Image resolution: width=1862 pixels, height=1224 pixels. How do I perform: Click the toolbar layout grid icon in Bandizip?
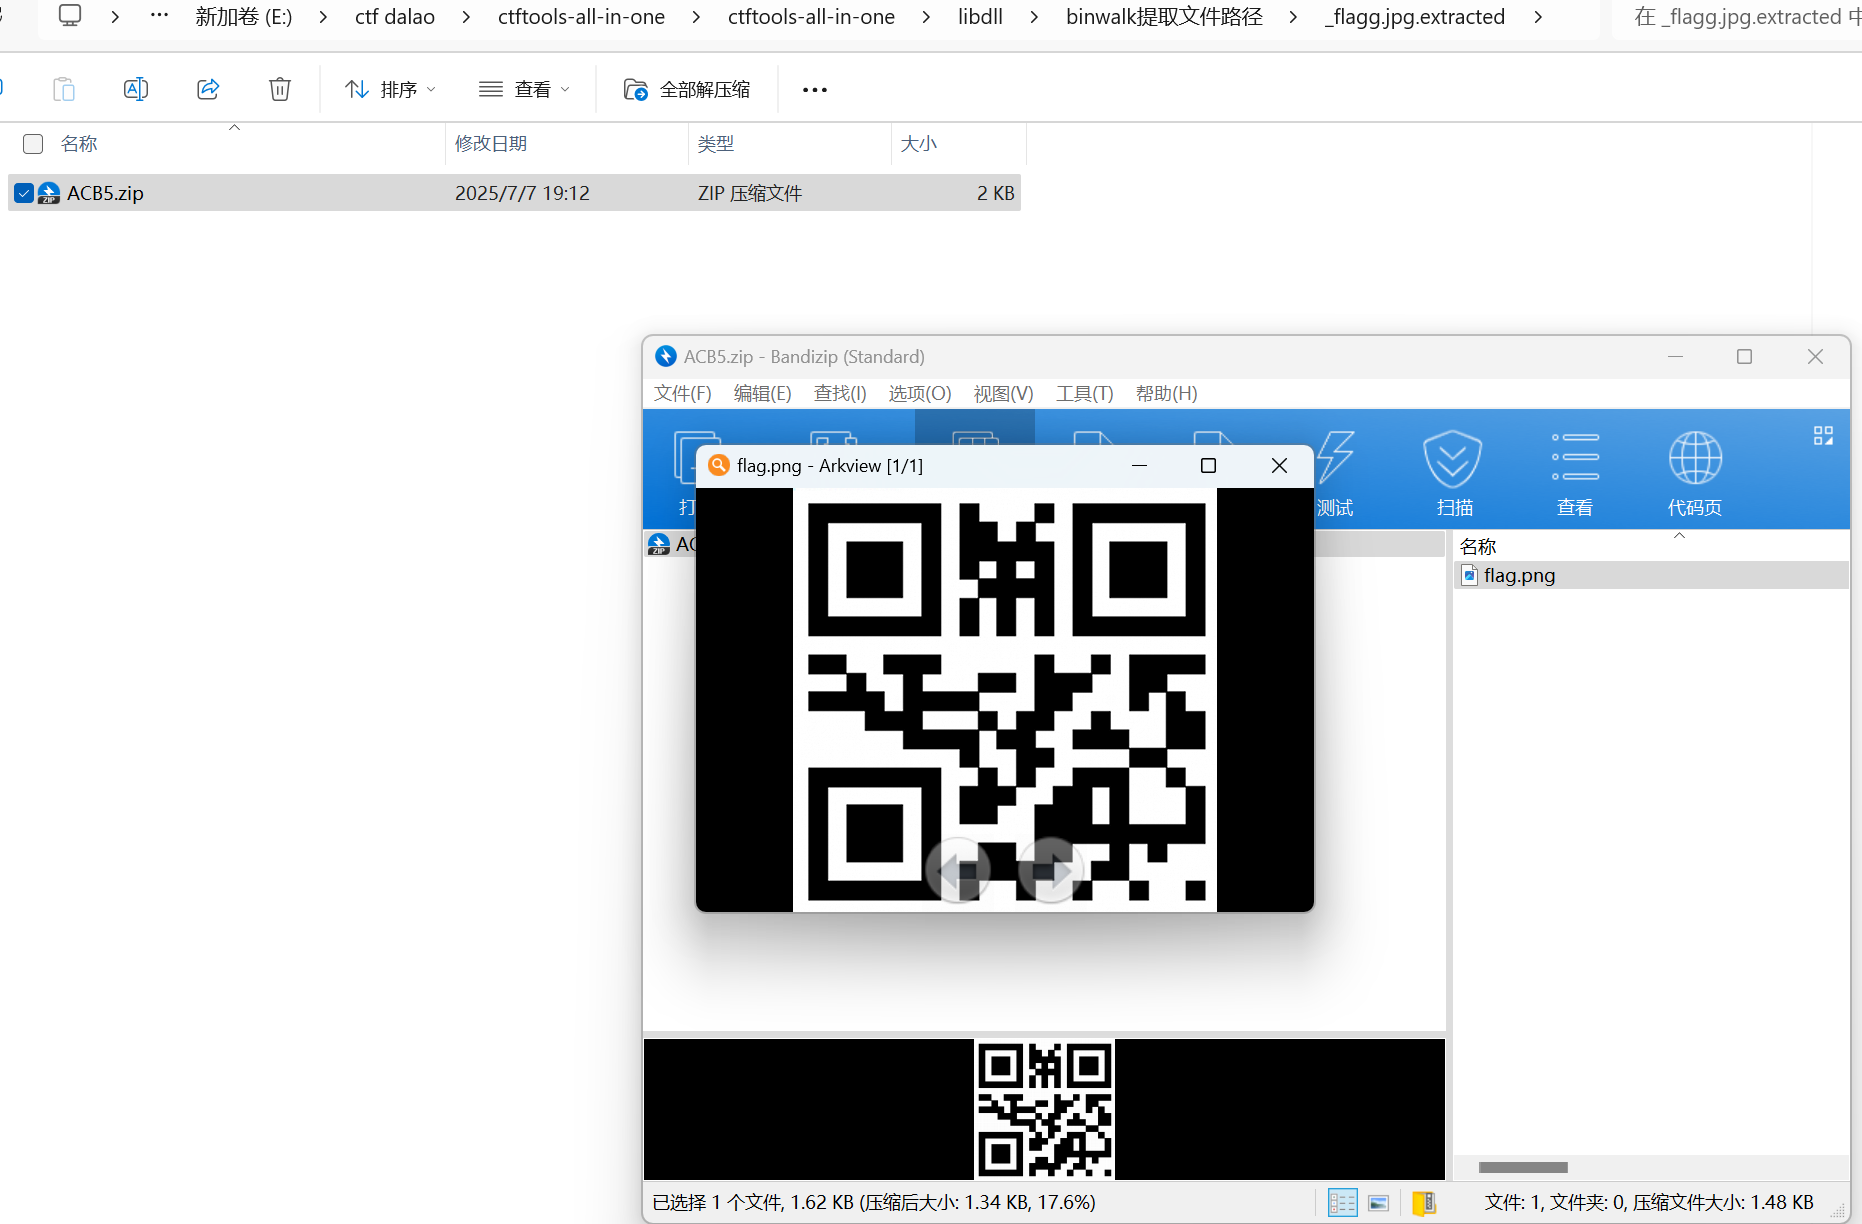coord(1823,436)
